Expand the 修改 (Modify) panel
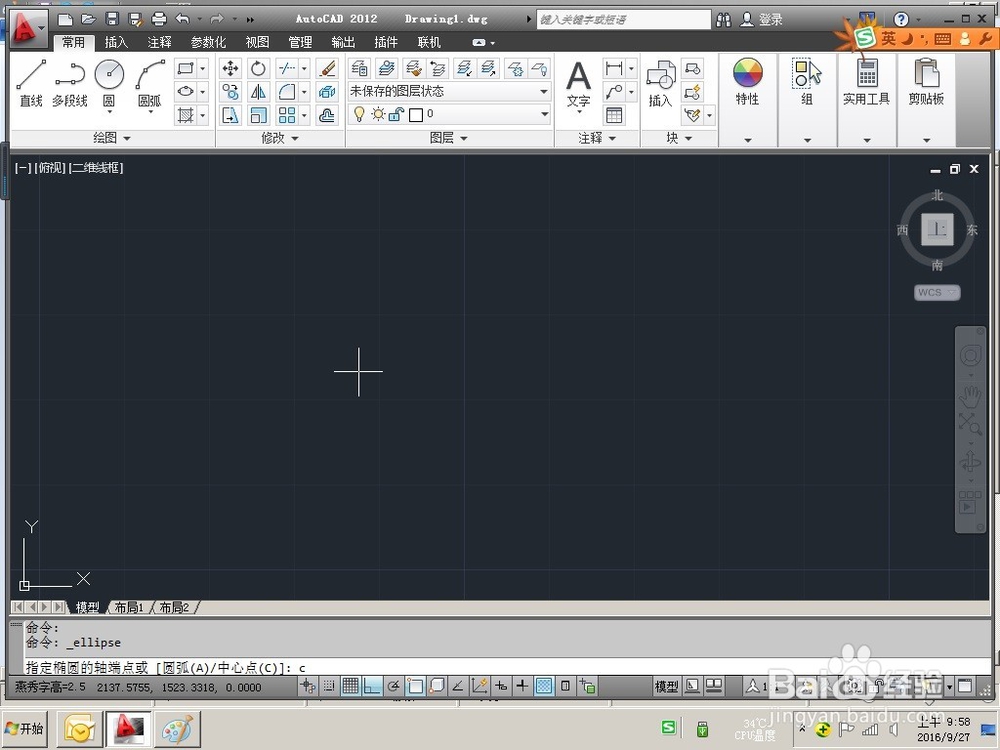 (280, 138)
